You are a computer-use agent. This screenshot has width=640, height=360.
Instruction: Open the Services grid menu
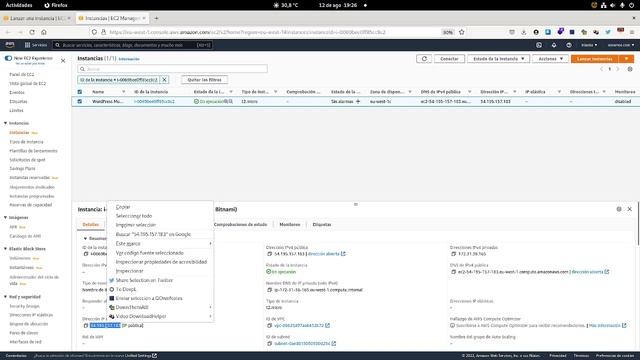[x=36, y=45]
